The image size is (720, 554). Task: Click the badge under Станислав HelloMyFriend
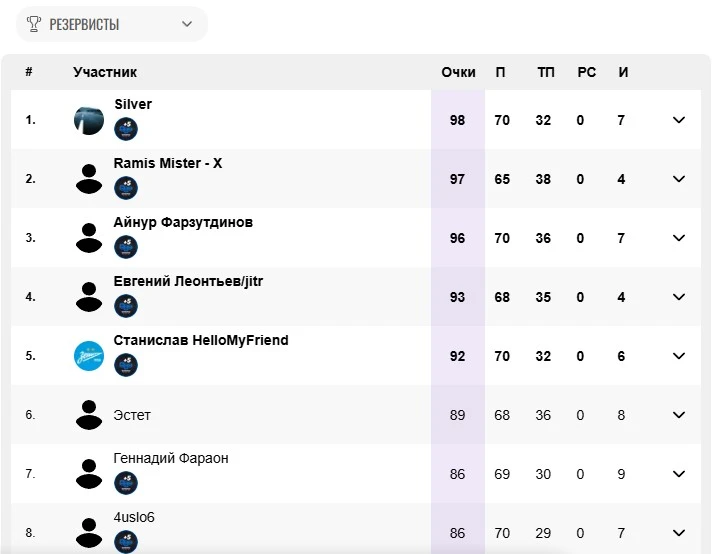(x=126, y=365)
